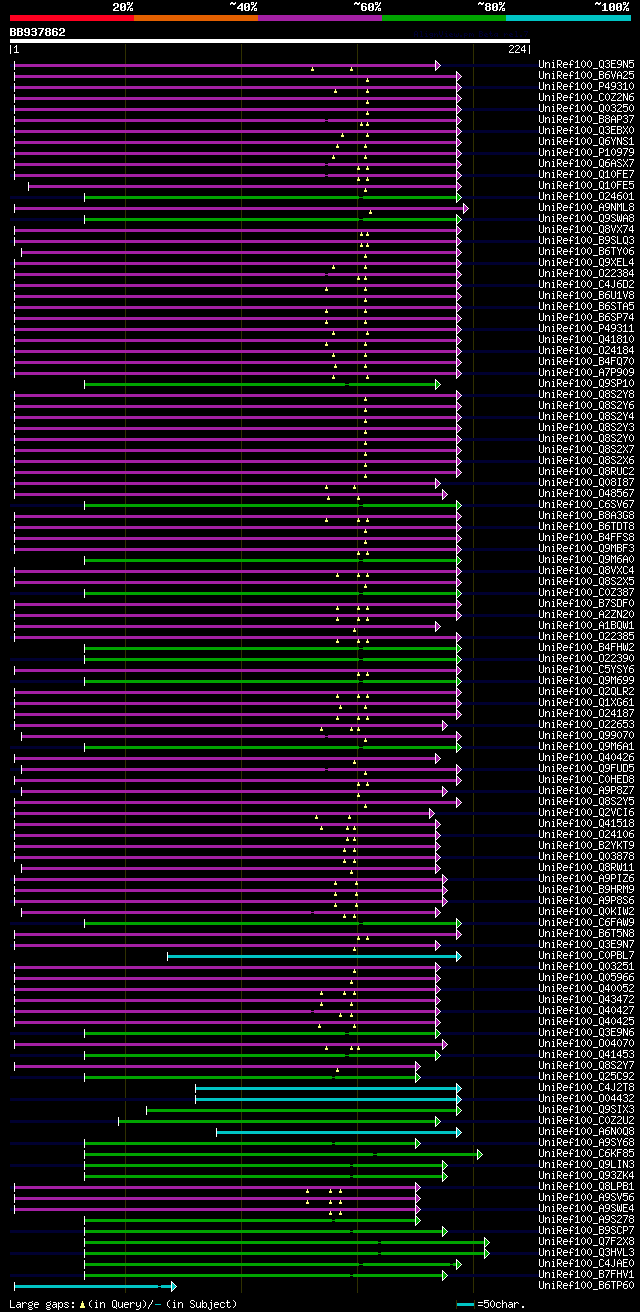Select hit label UniRef100_Q99070
The image size is (640, 1312).
[586, 735]
